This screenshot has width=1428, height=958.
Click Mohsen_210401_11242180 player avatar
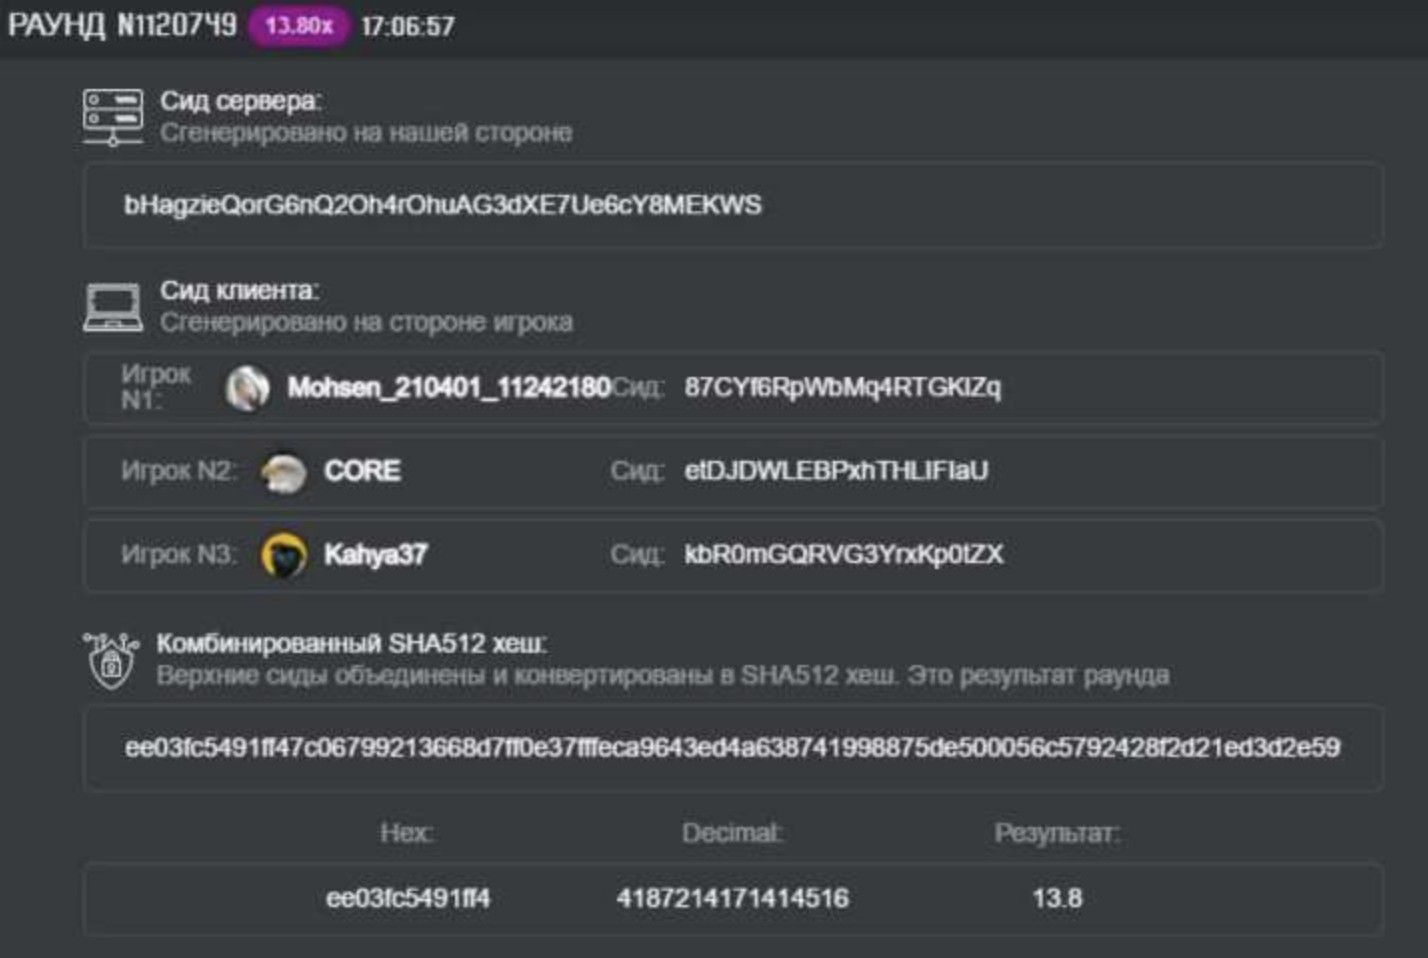(247, 388)
